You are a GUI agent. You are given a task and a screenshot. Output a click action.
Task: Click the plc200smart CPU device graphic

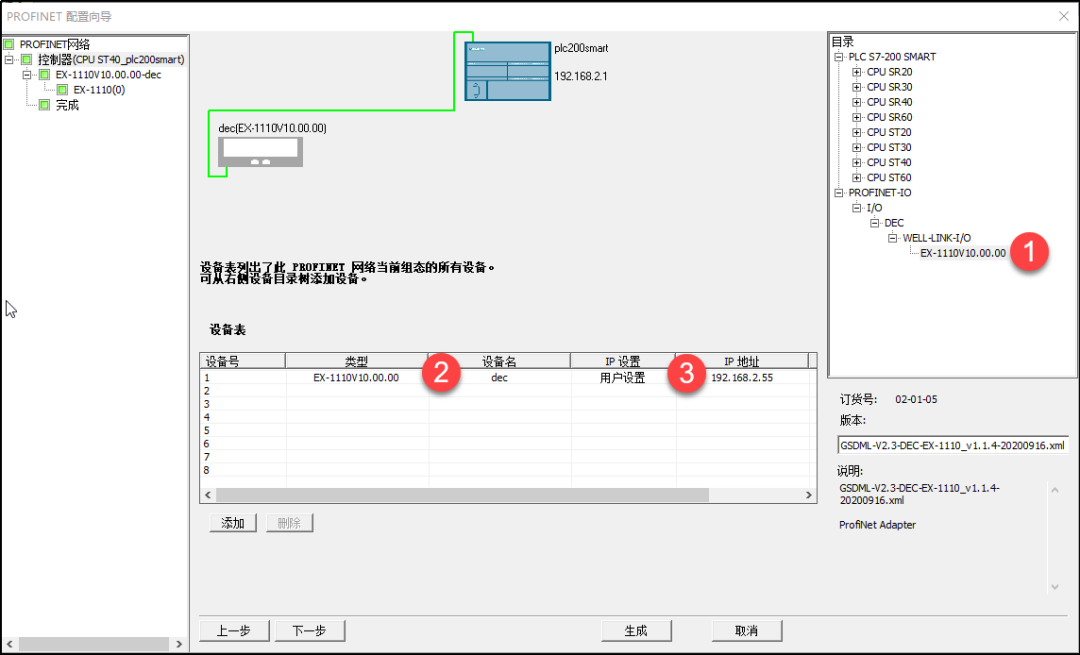508,71
